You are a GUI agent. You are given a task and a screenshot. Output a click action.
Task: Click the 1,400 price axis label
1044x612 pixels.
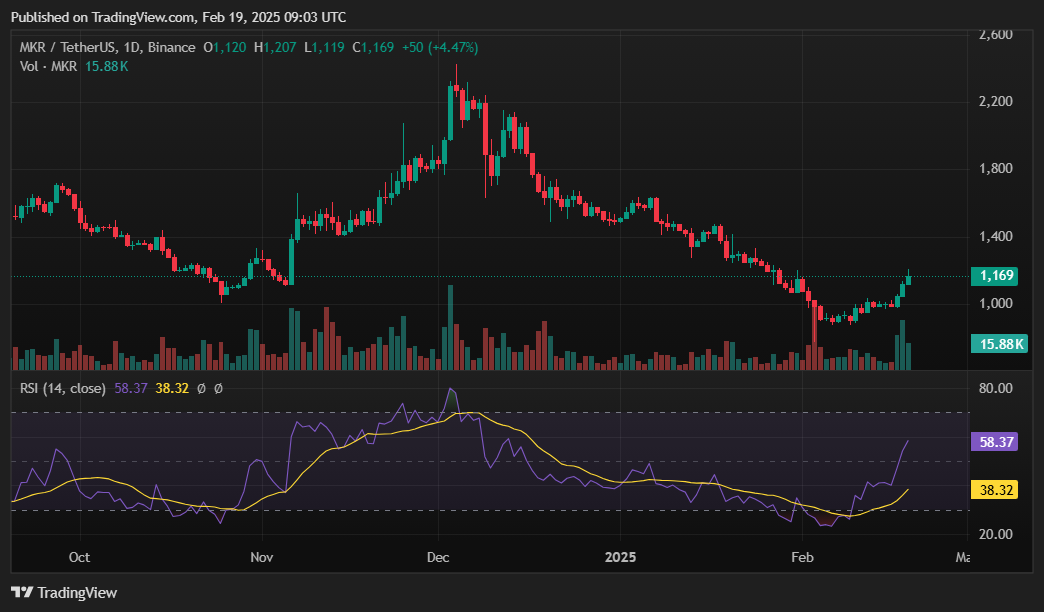[x=995, y=236]
